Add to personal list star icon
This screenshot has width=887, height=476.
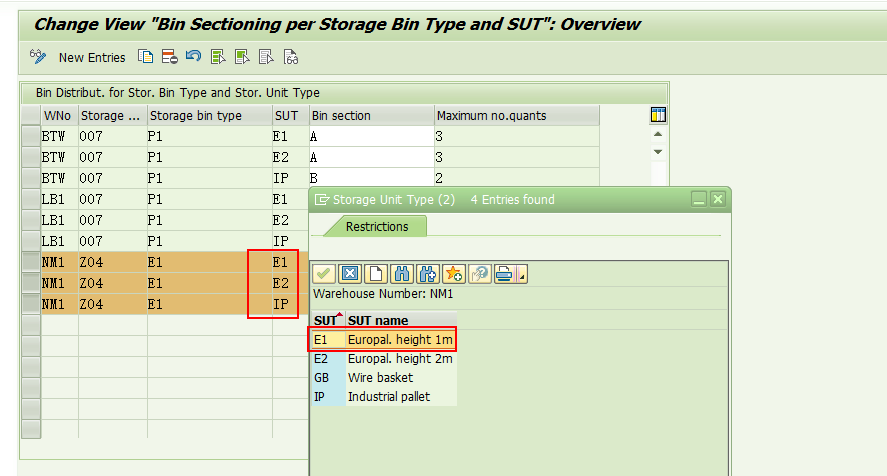point(454,274)
